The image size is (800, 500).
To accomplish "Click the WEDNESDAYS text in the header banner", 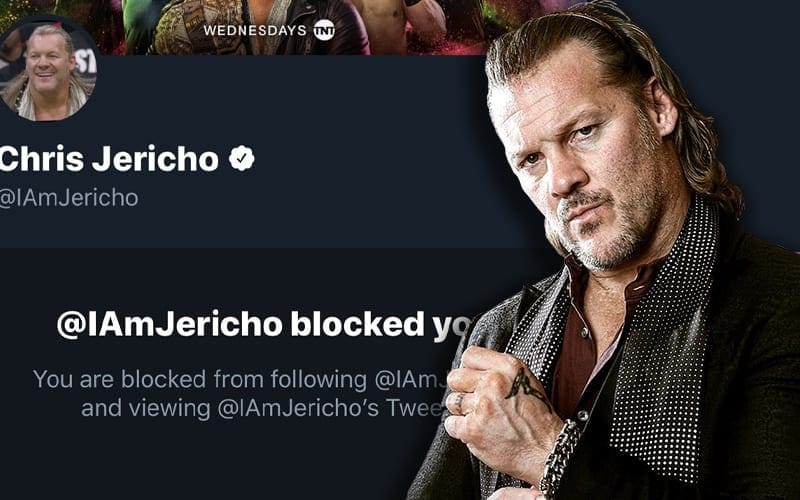I will pos(255,30).
